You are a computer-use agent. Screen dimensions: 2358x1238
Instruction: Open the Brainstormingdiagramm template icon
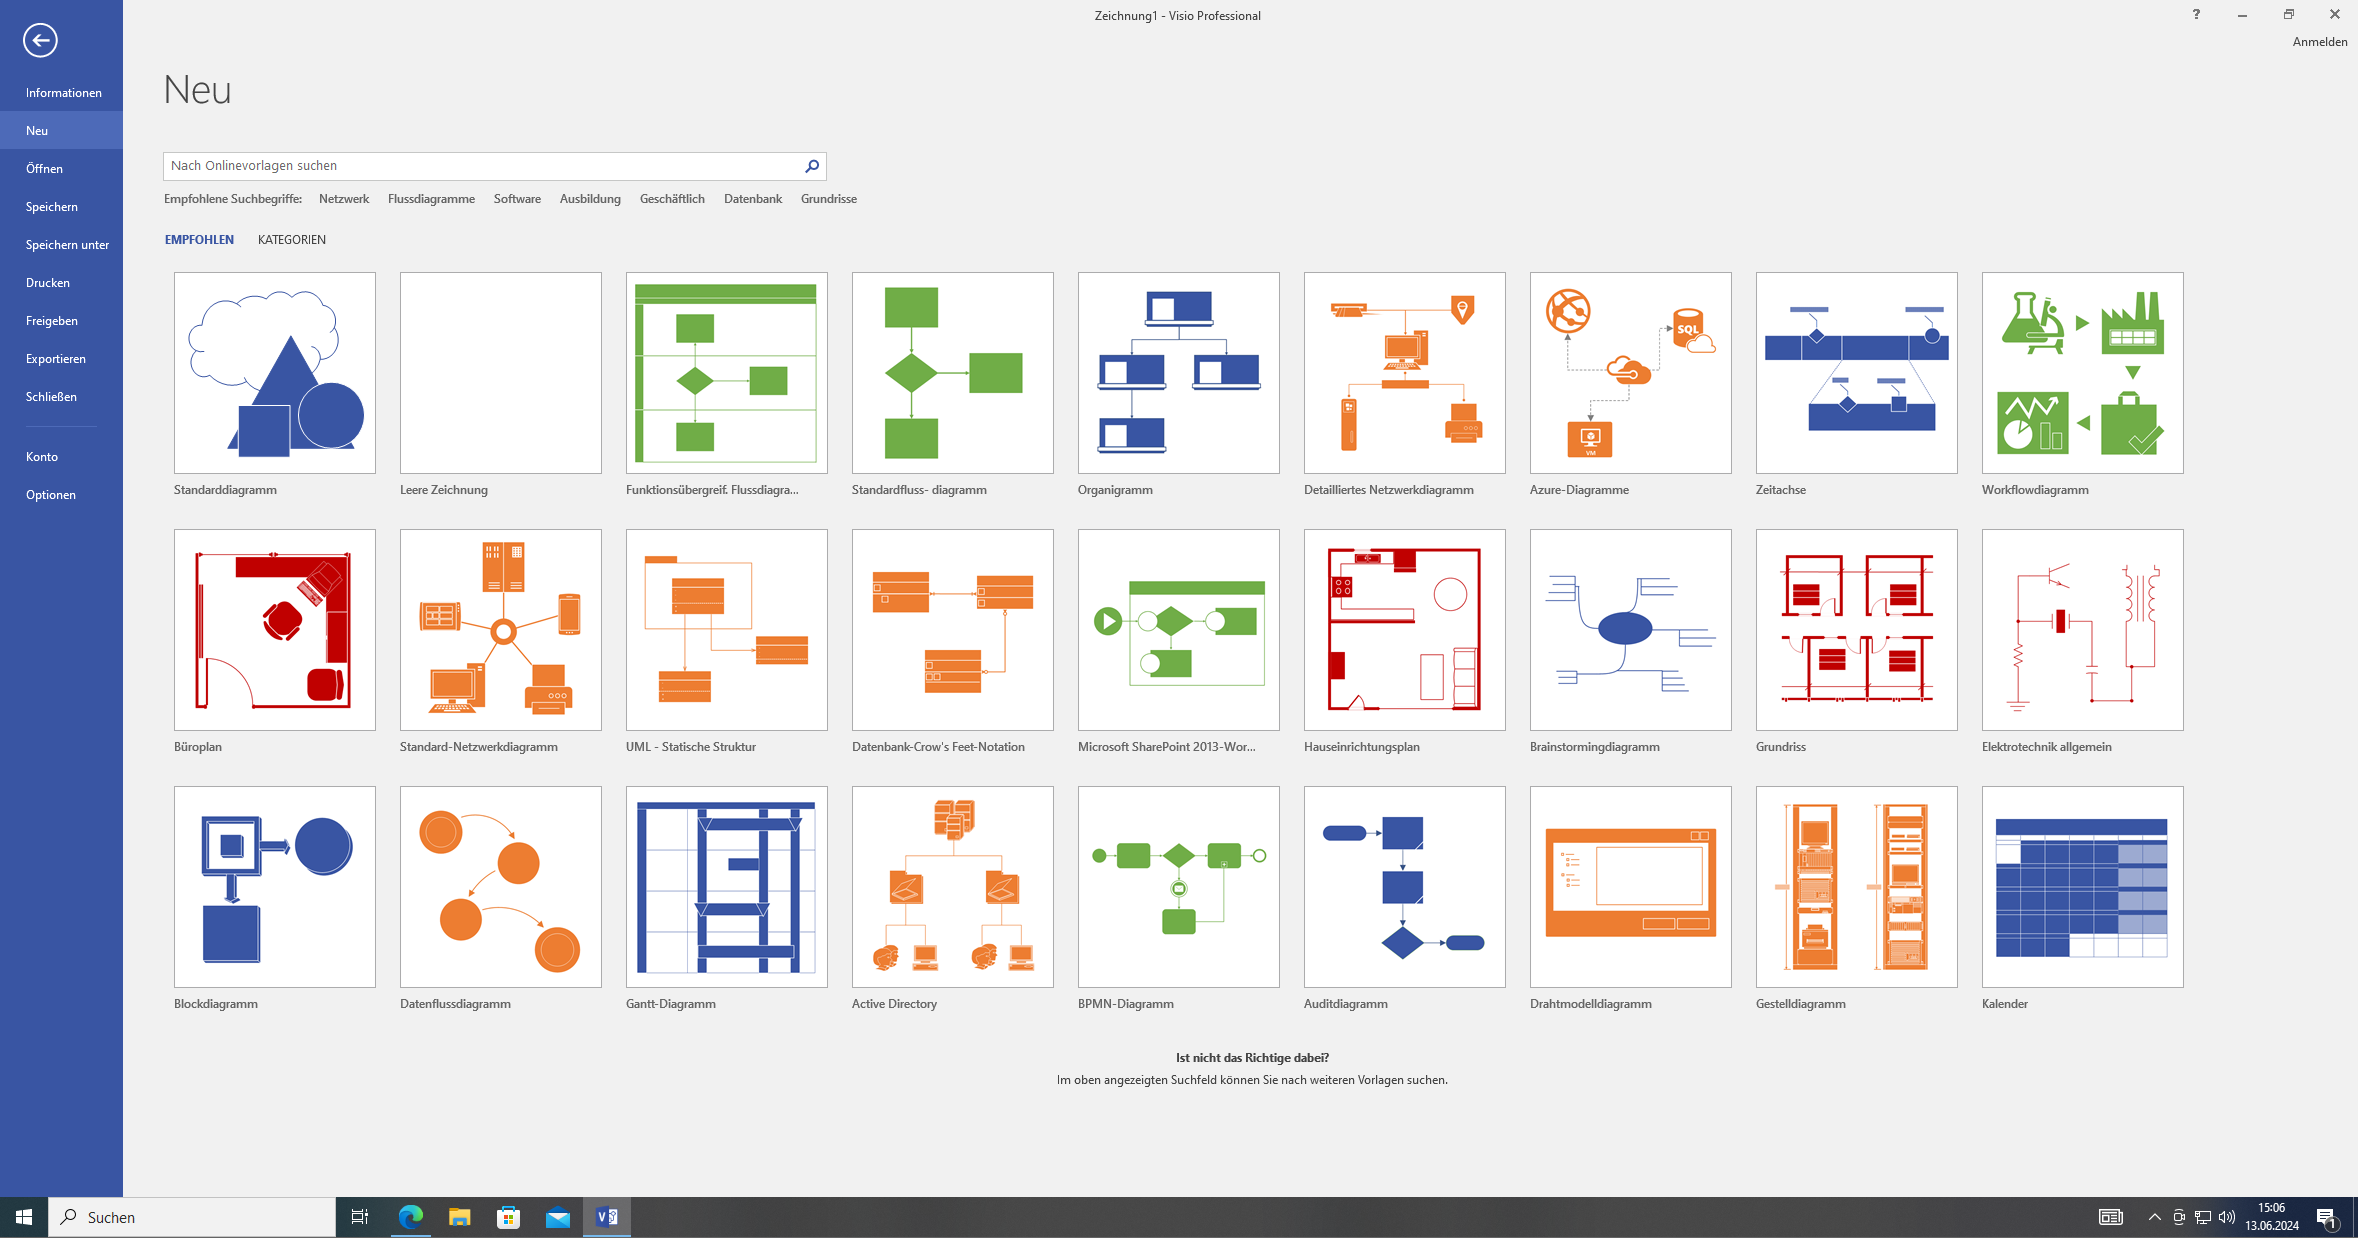(x=1631, y=630)
